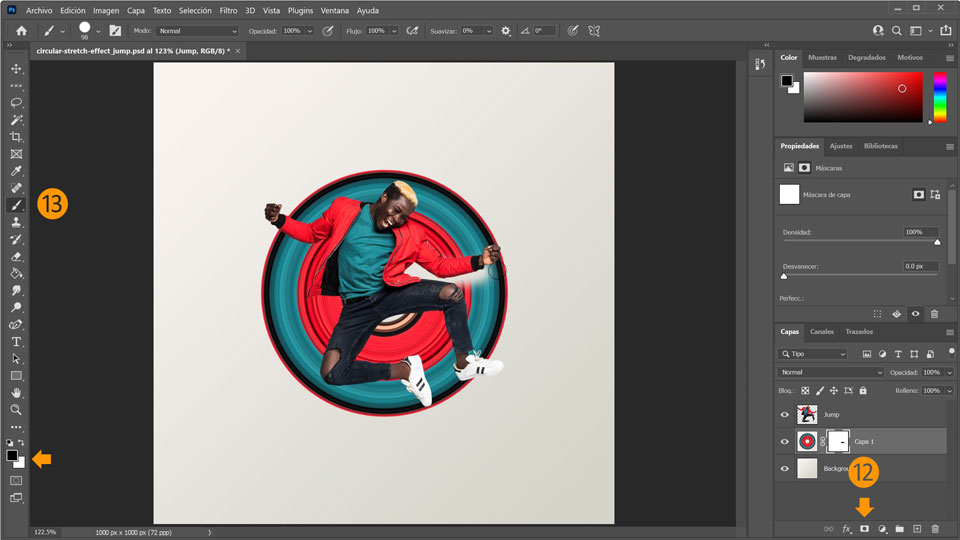This screenshot has height=540, width=960.
Task: Select the History Brush tool
Action: pyautogui.click(x=17, y=239)
